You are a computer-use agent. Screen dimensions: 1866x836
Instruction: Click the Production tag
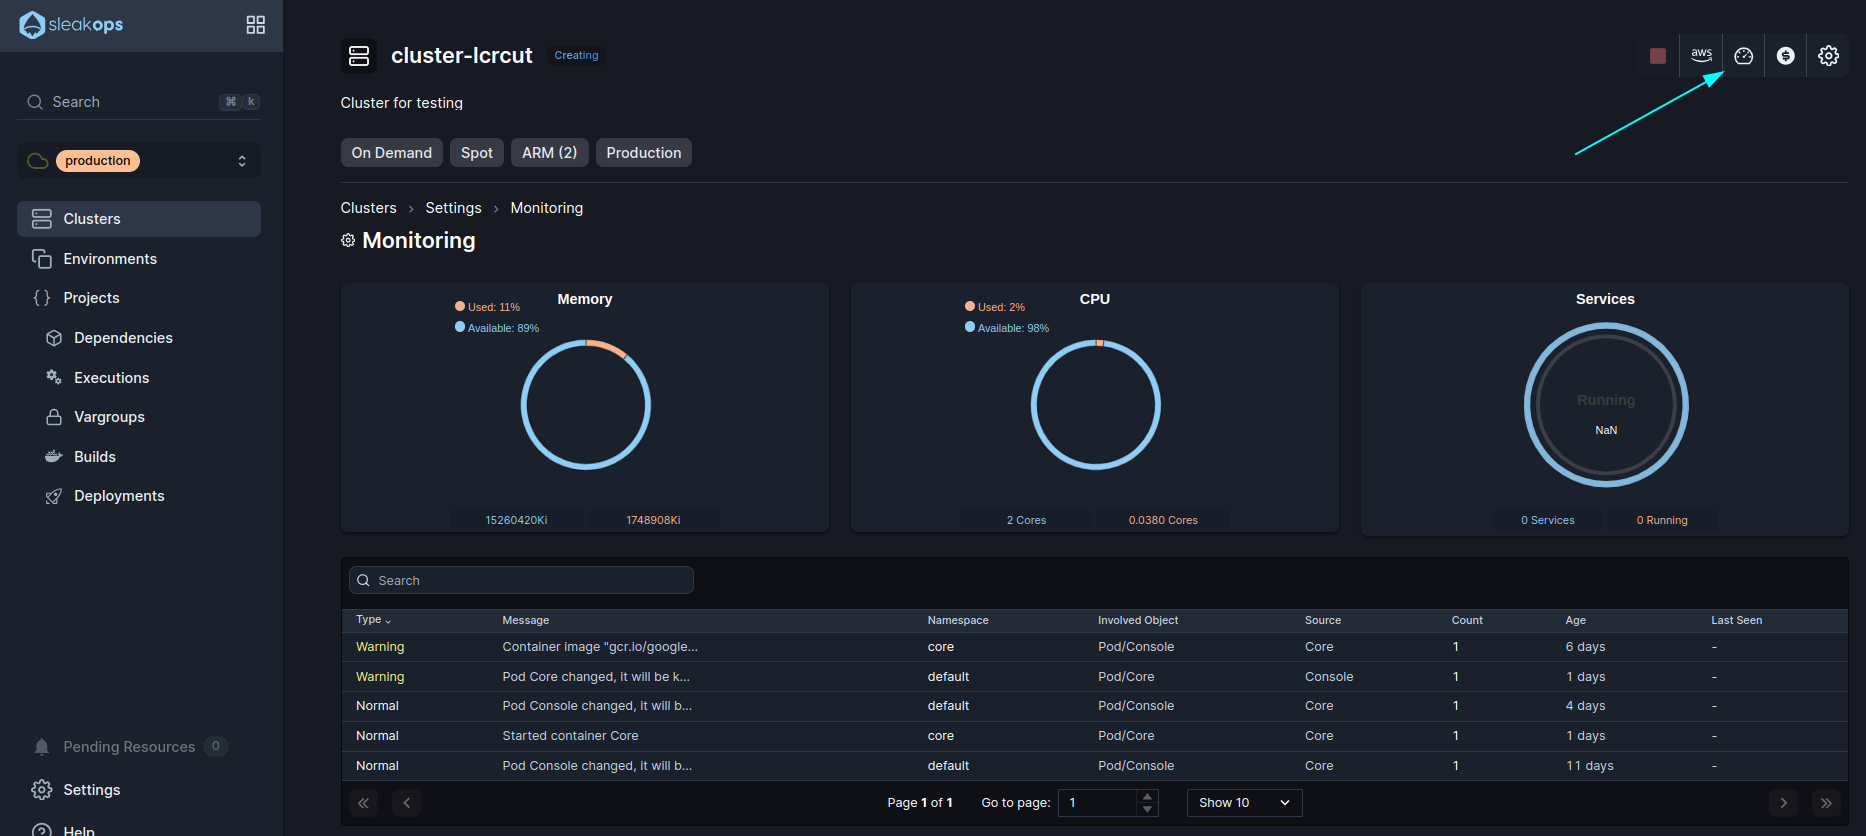click(644, 153)
